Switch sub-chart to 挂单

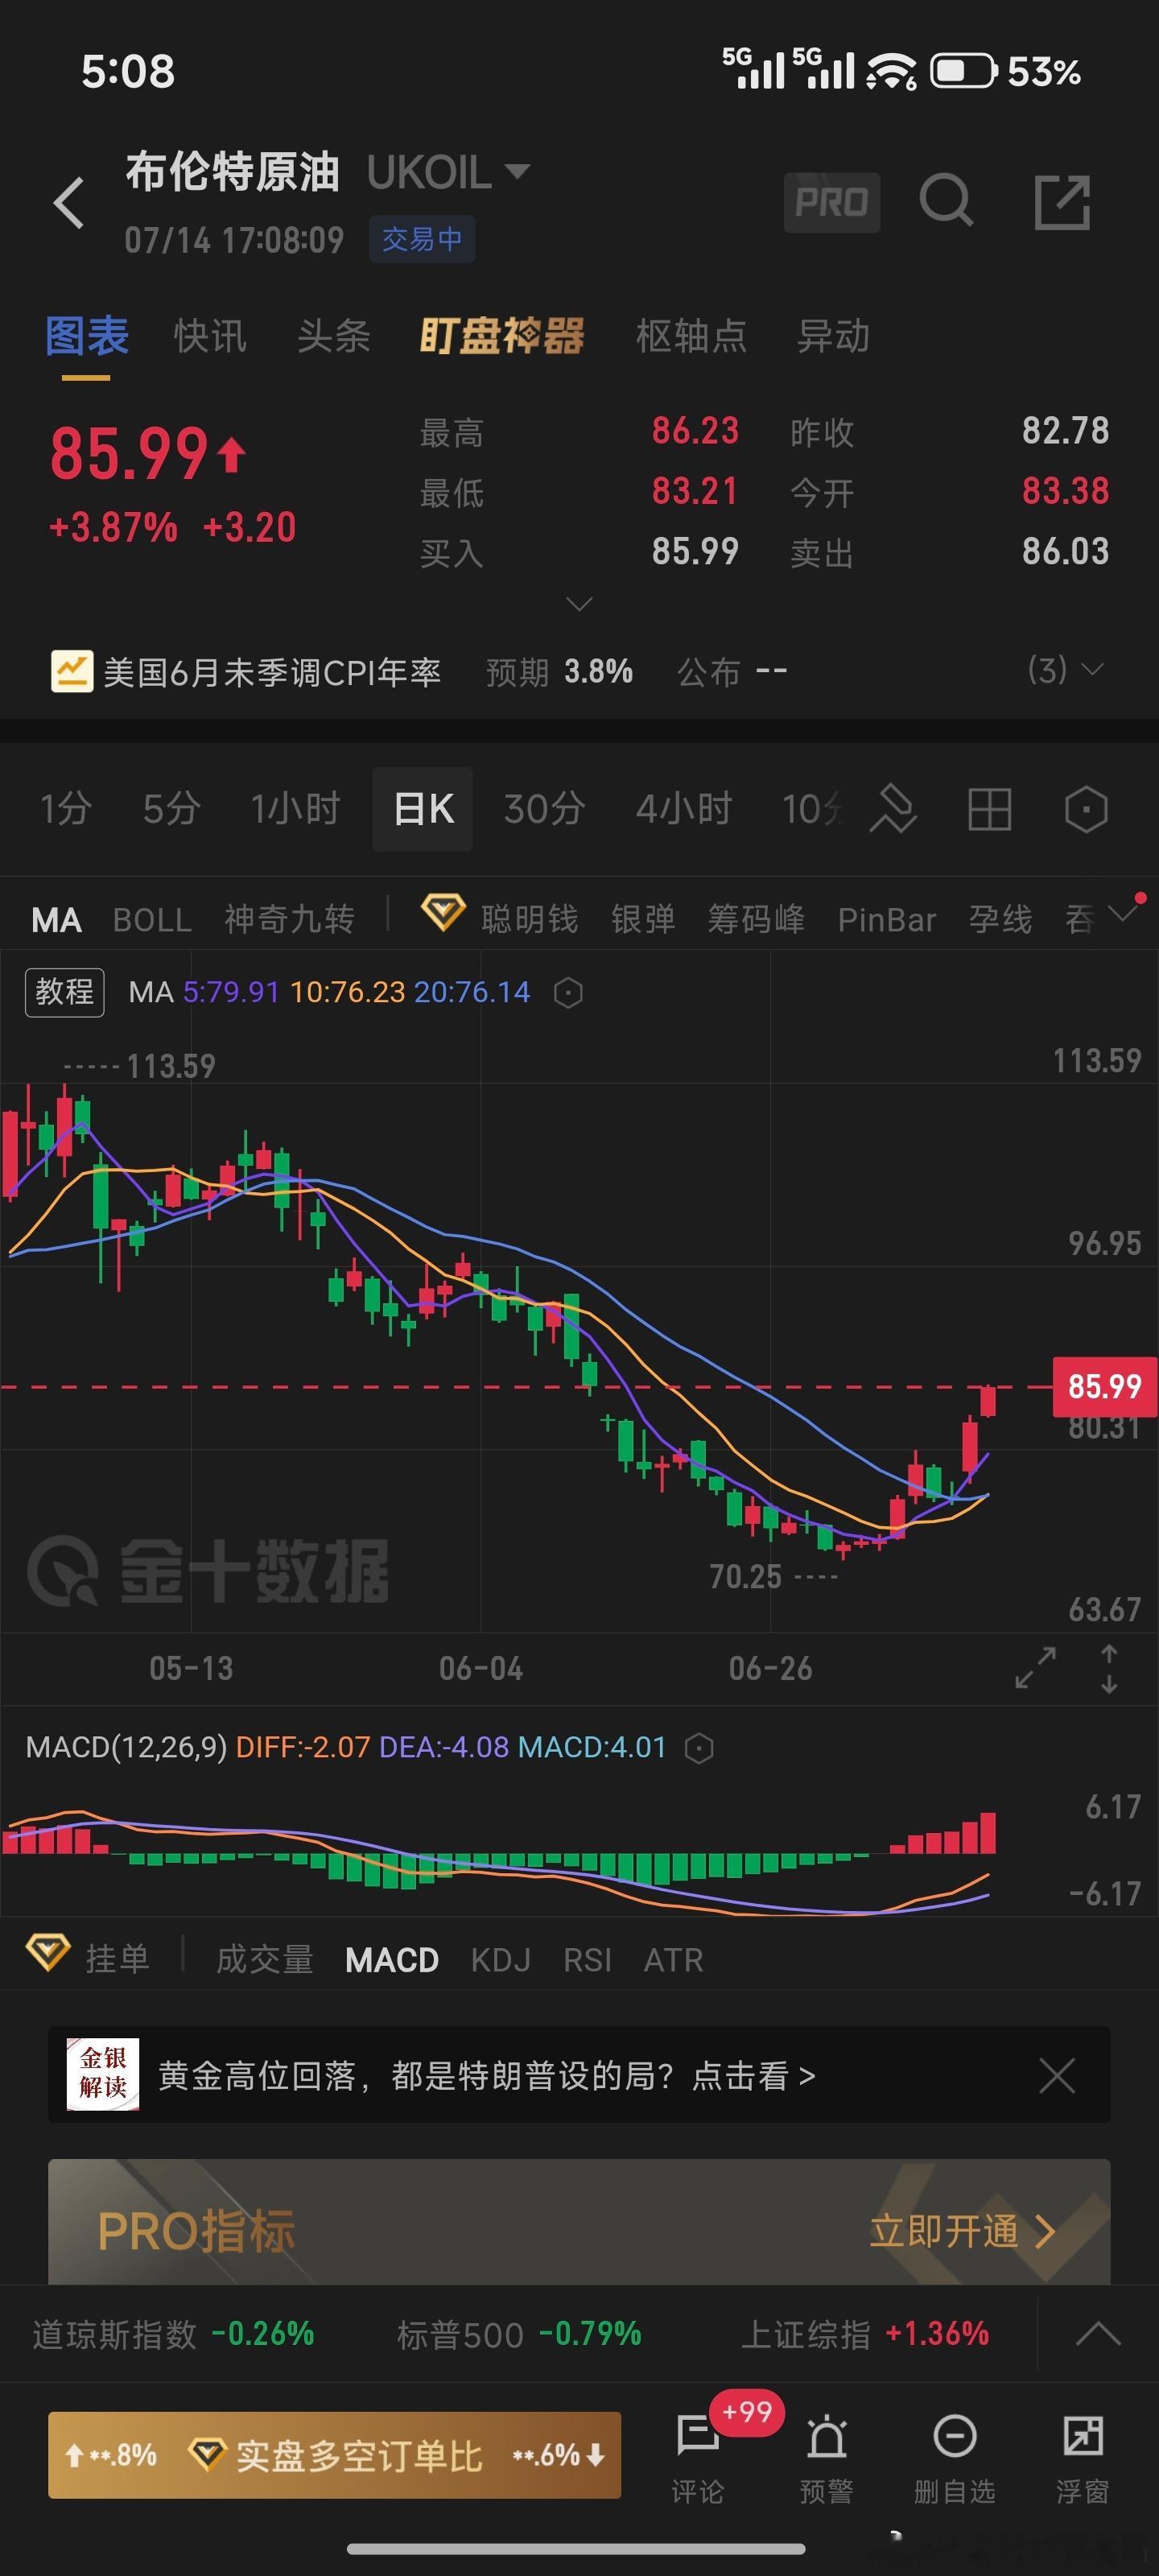[x=118, y=1959]
